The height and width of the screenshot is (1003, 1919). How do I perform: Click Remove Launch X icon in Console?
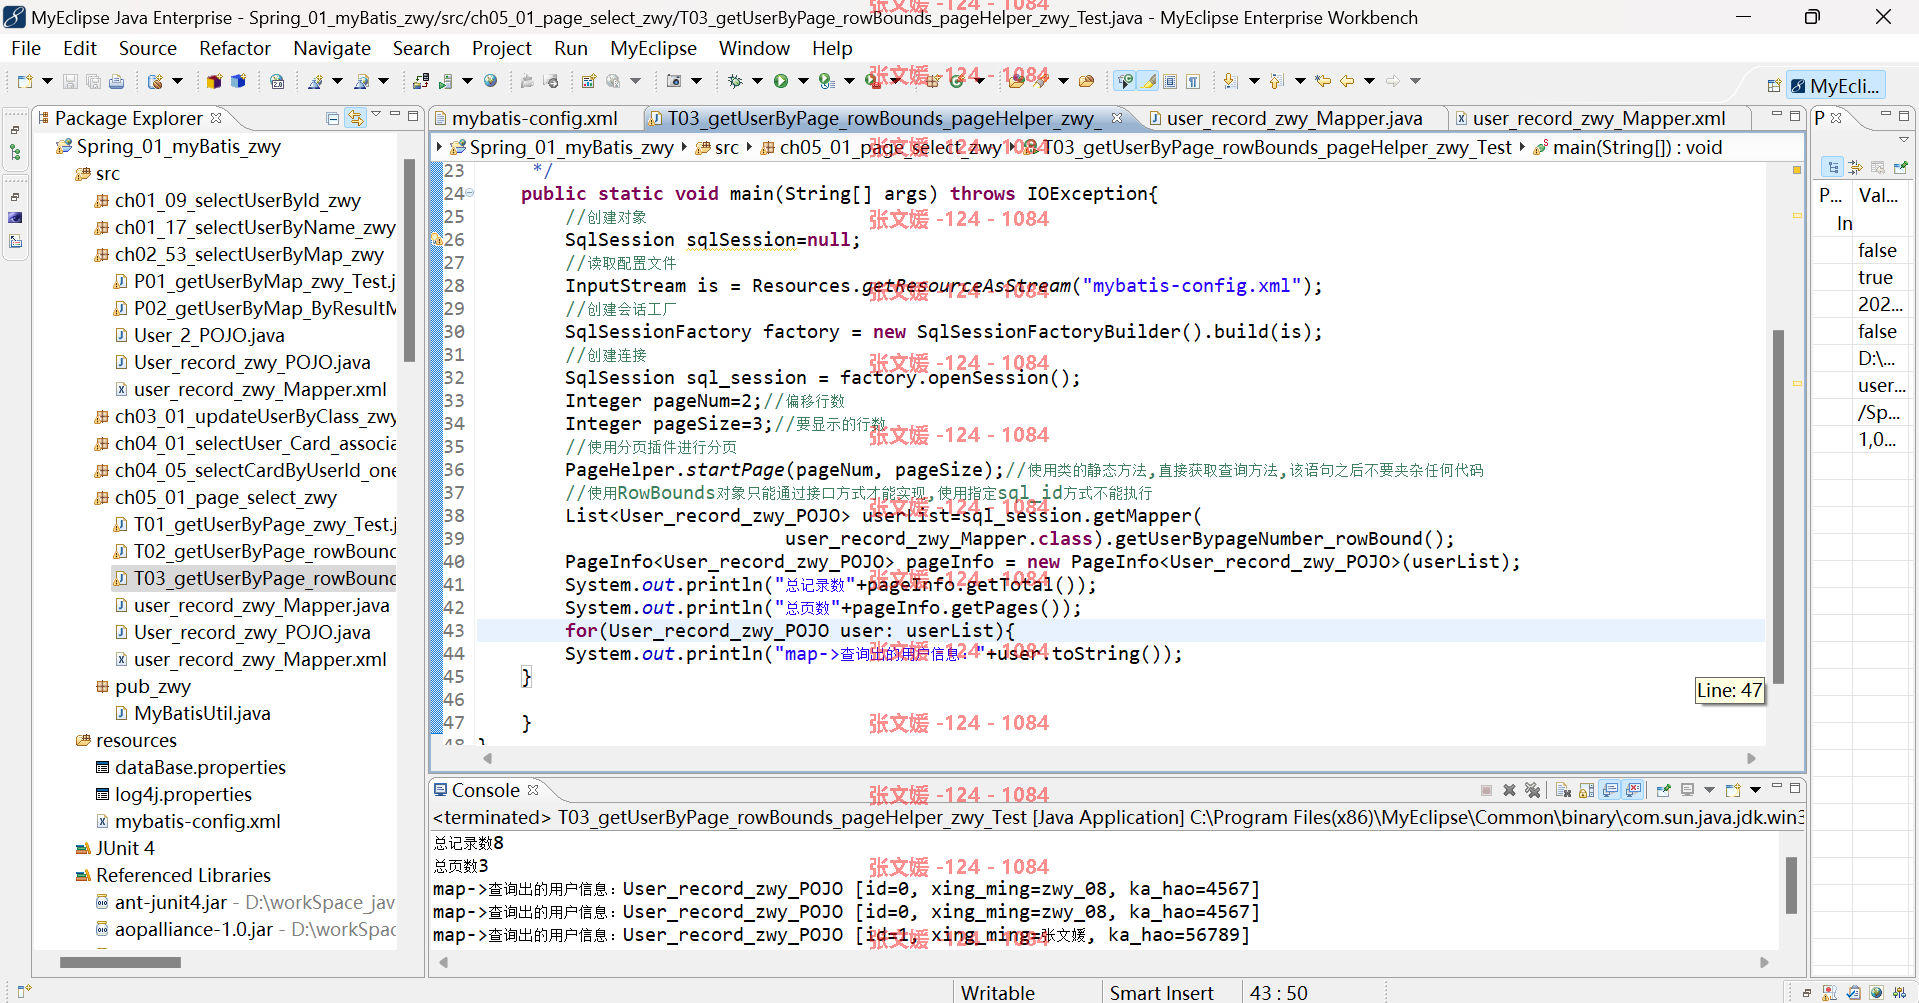1509,790
